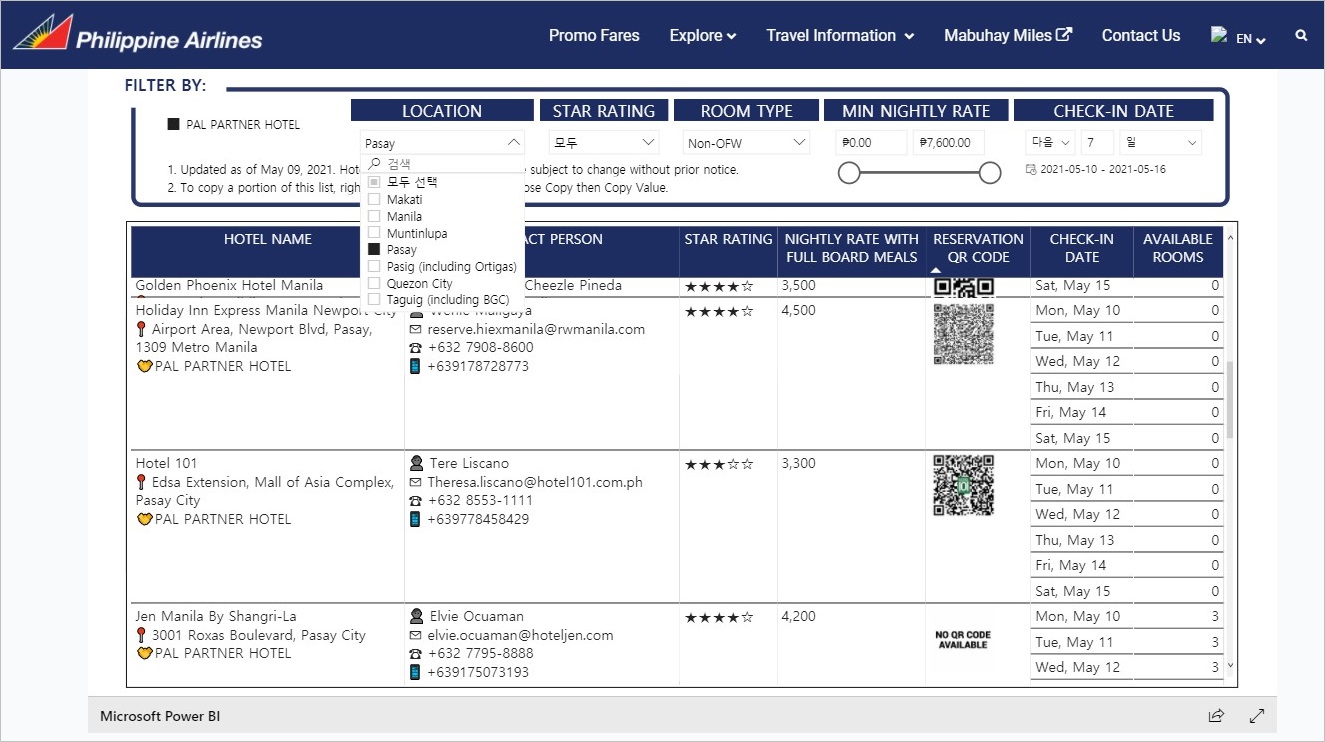The width and height of the screenshot is (1325, 742).
Task: Click the check-in period number field showing 7
Action: [x=1097, y=143]
